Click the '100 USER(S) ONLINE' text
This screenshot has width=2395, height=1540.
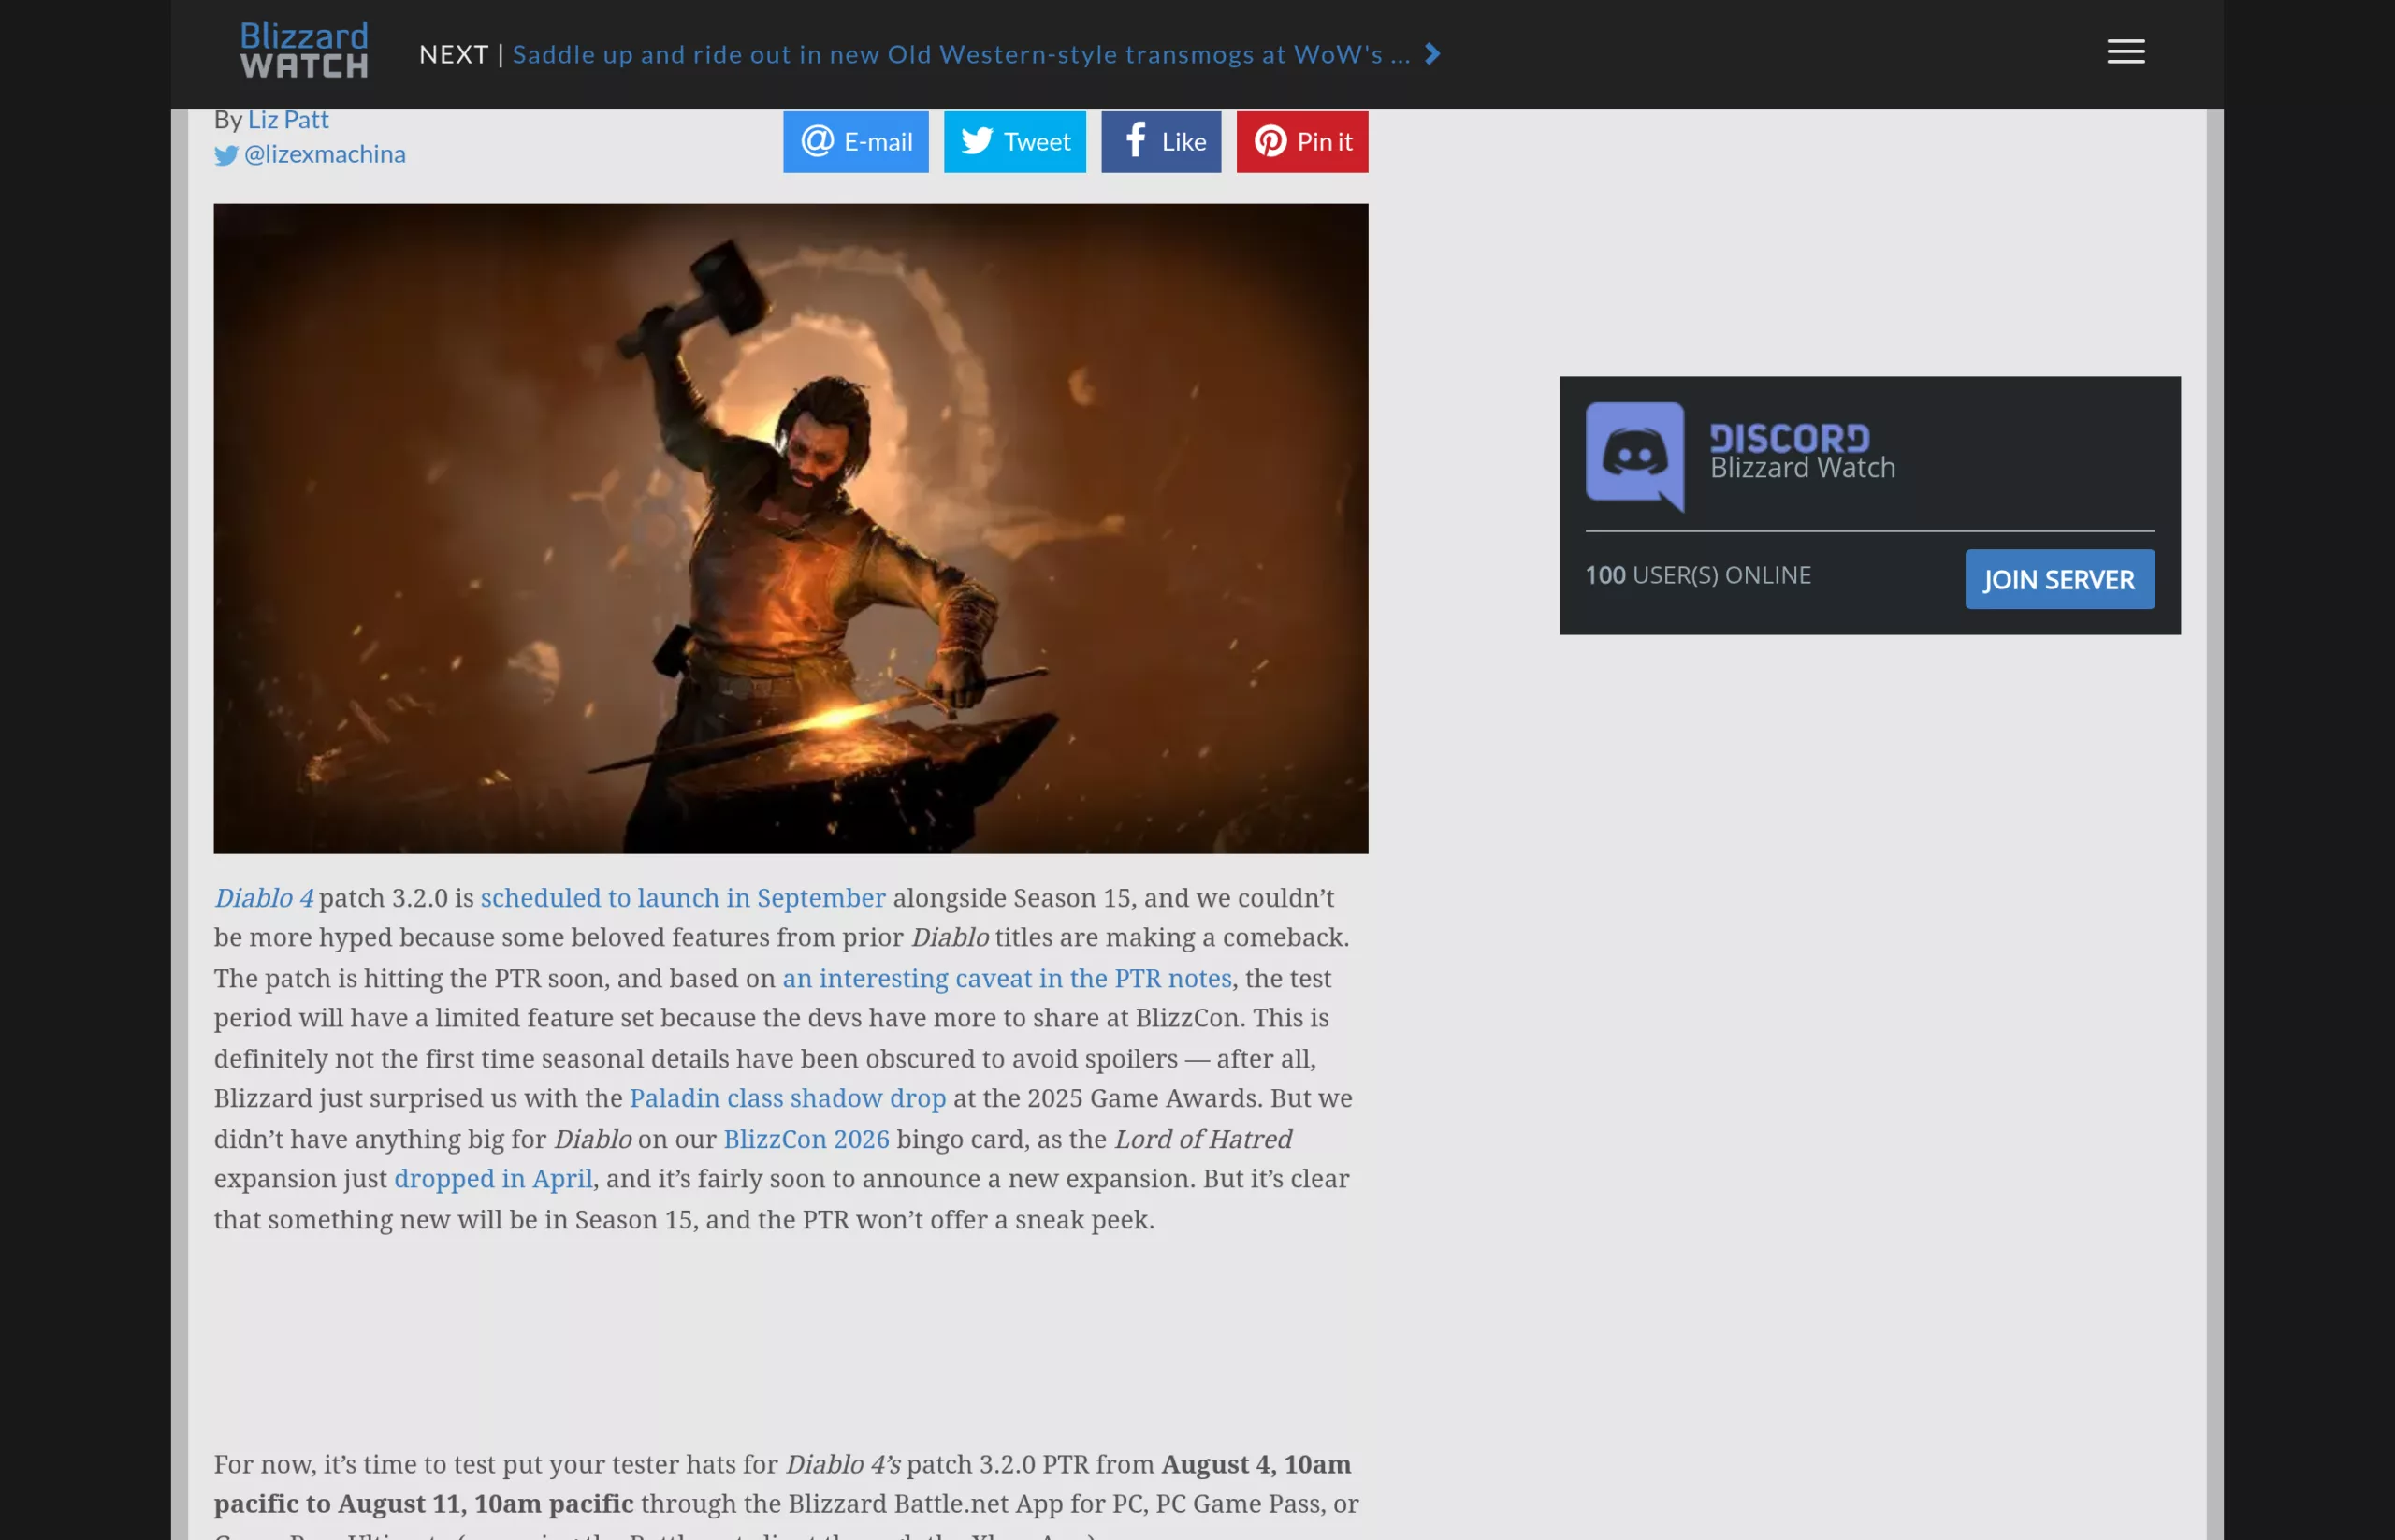[1697, 575]
